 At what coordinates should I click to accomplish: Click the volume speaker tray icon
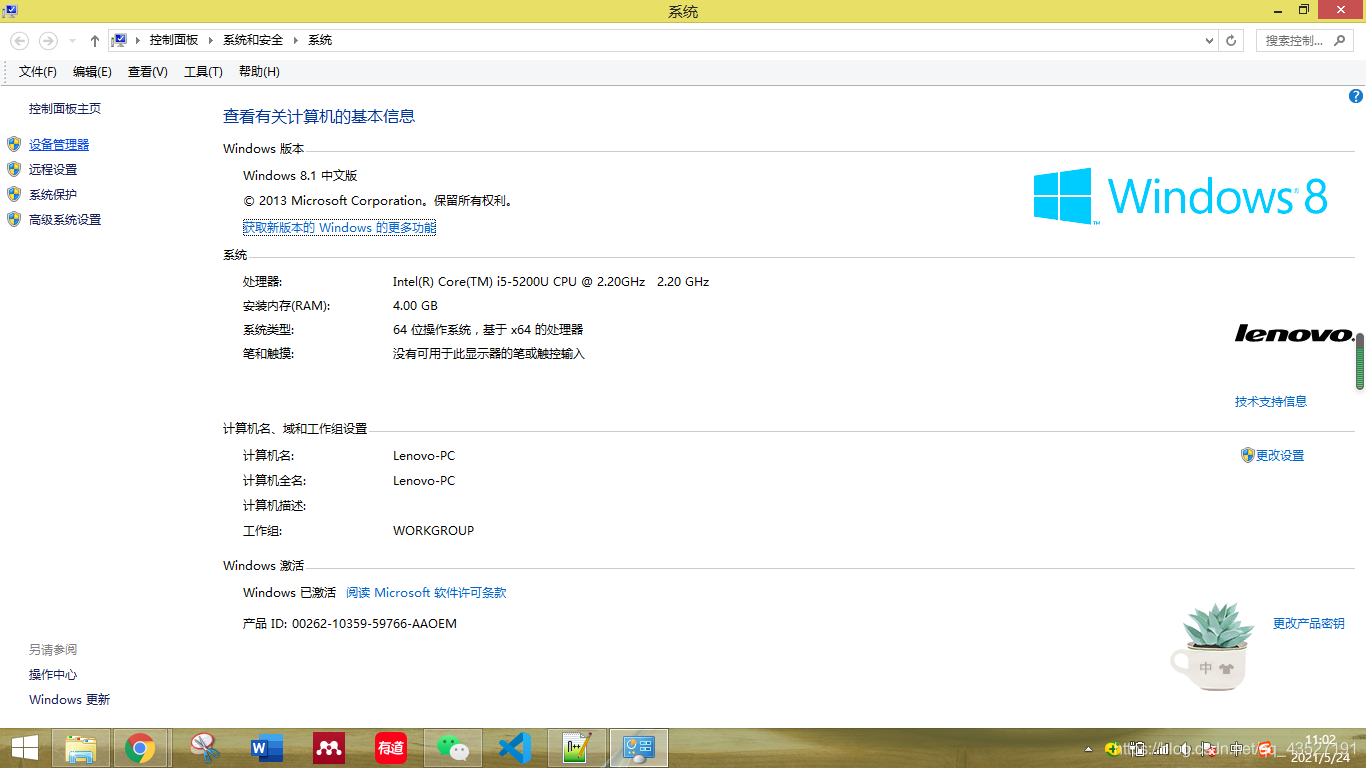[1185, 749]
